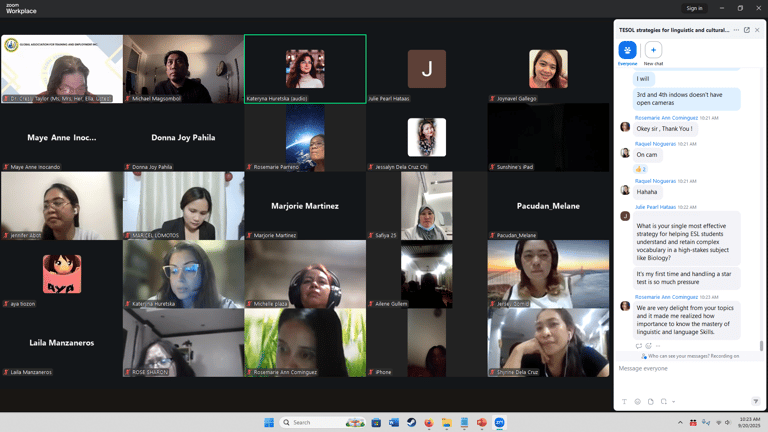
Task: Open File Explorer from the taskbar
Action: click(447, 422)
